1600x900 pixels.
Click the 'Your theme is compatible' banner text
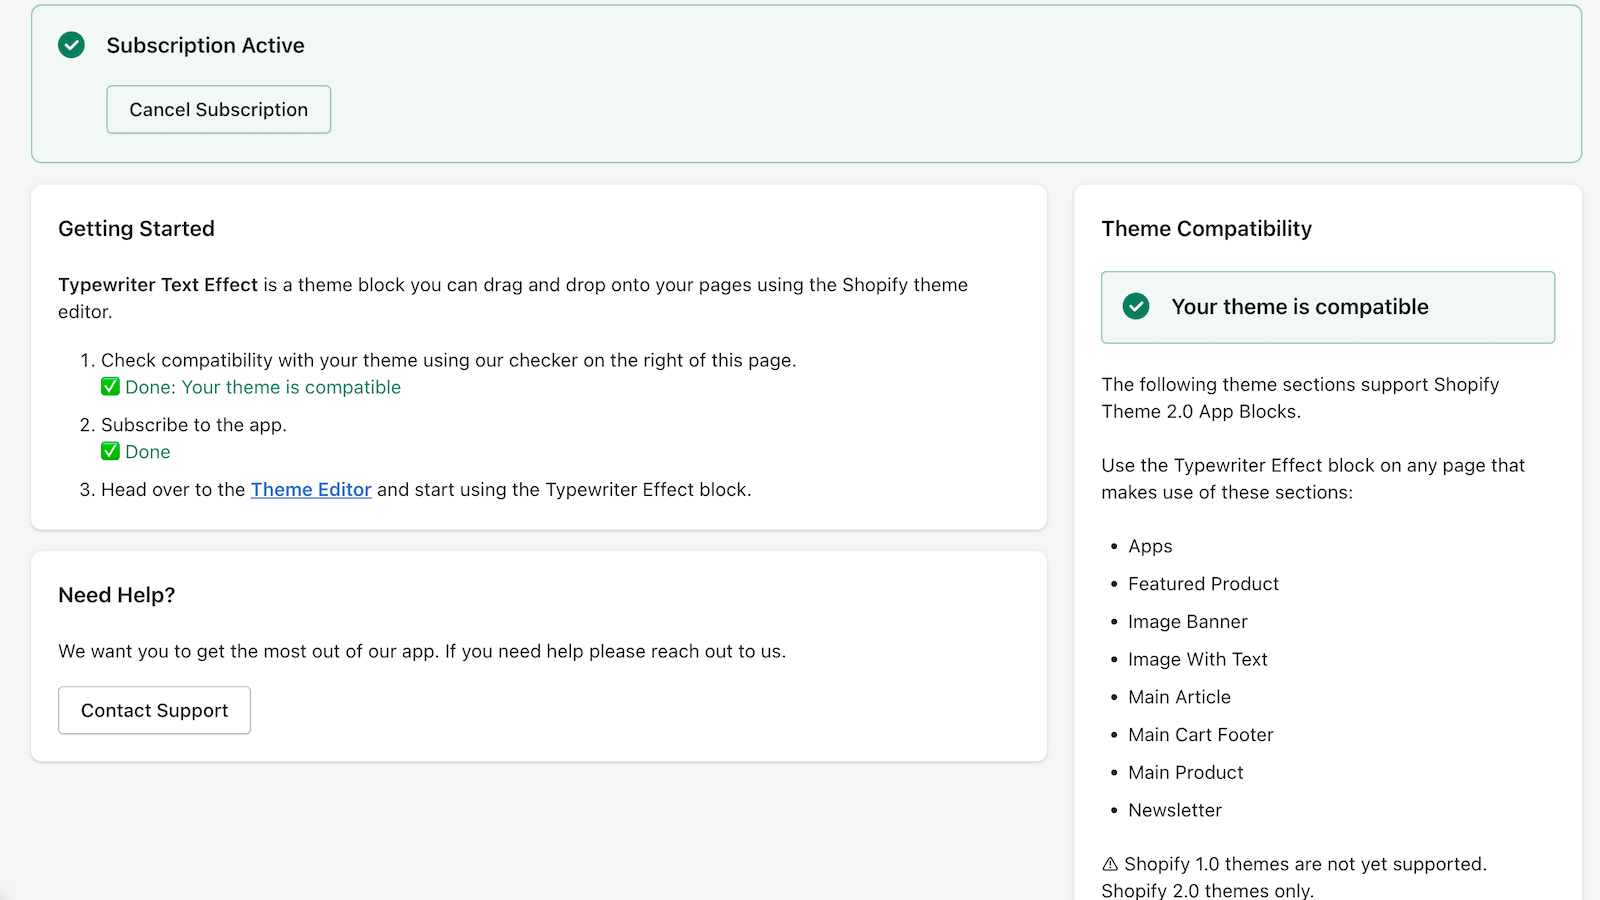tap(1299, 307)
